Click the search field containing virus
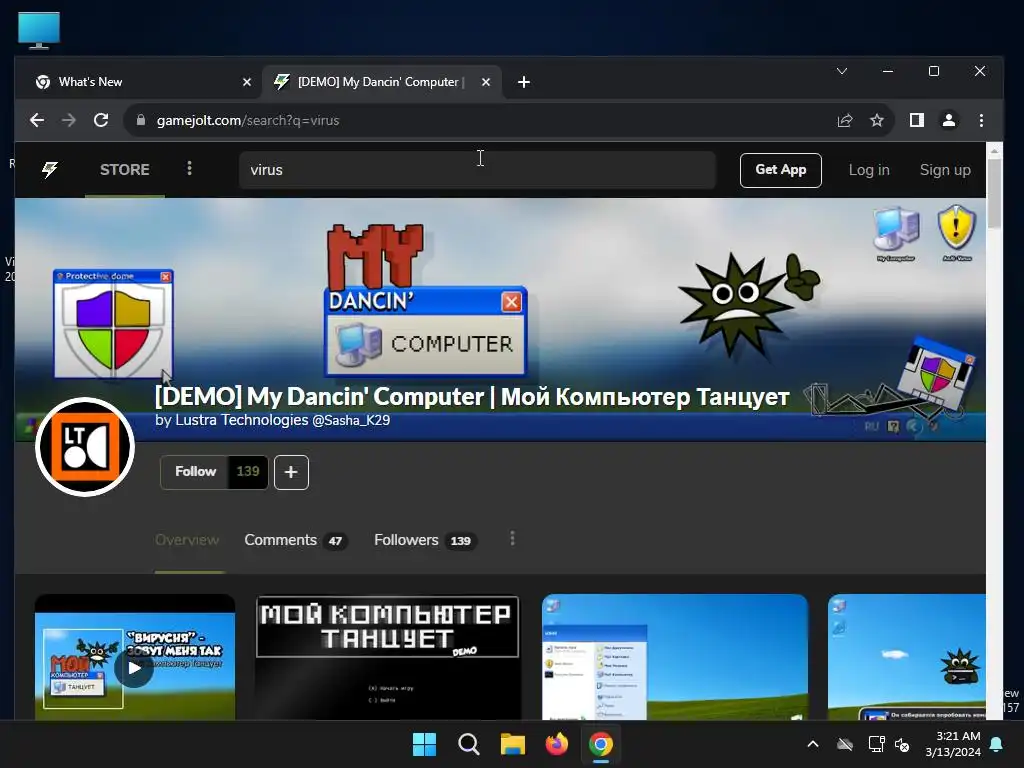The image size is (1024, 768). coord(477,170)
